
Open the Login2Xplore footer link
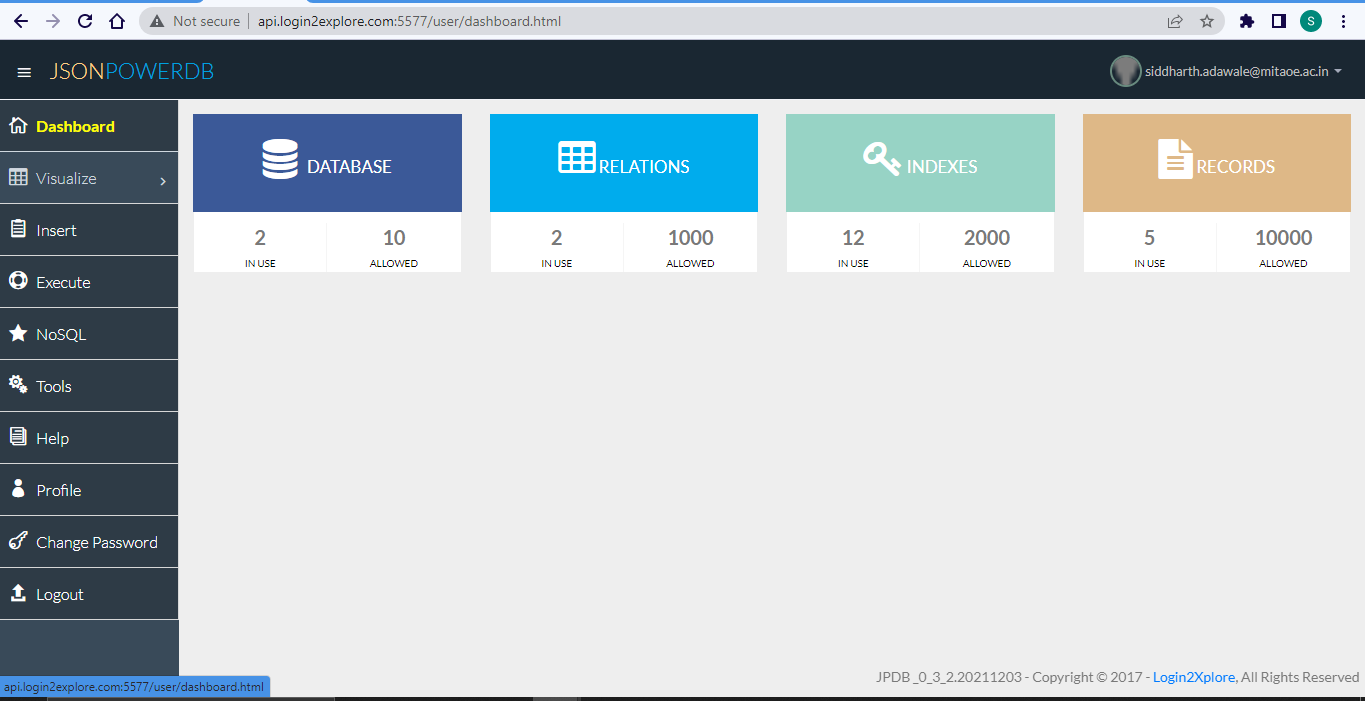point(1194,677)
